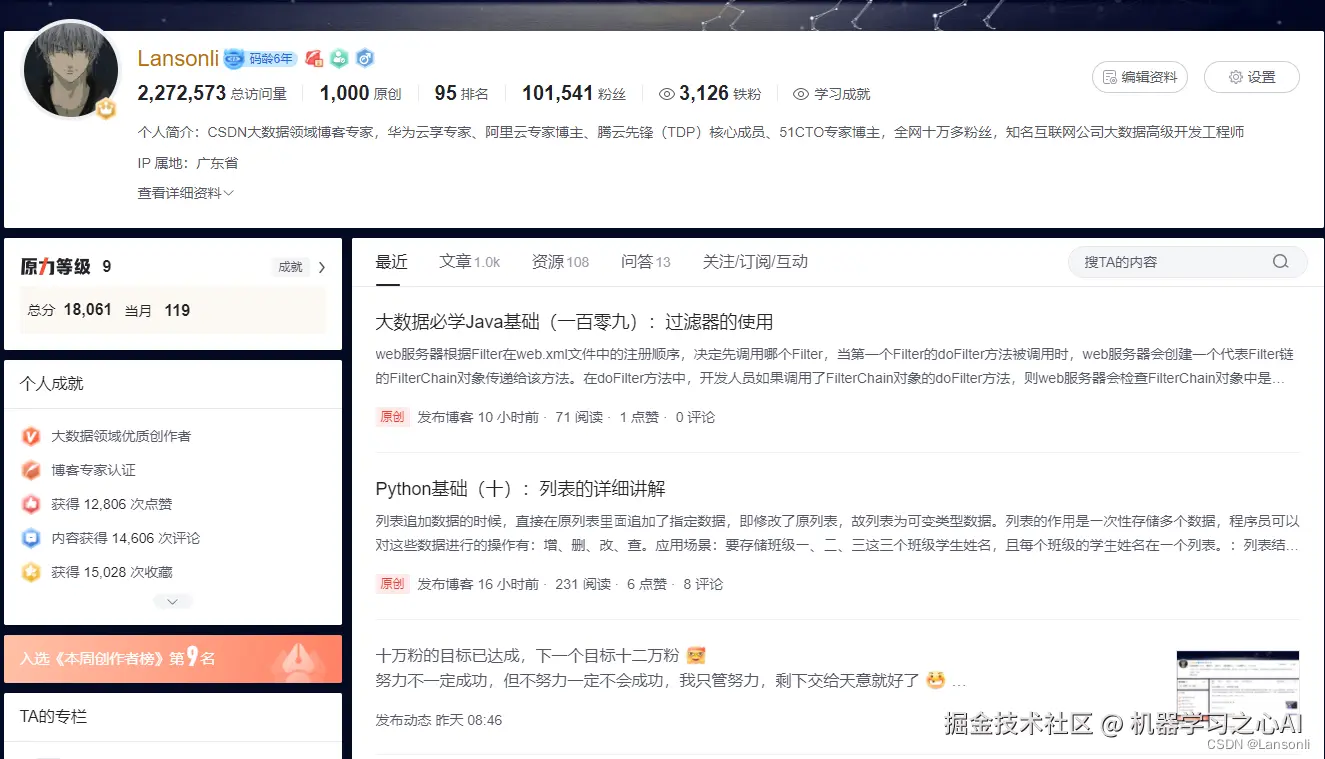The image size is (1325, 759).
Task: Click the 大数据领域优质创作者 badge icon
Action: (31, 436)
